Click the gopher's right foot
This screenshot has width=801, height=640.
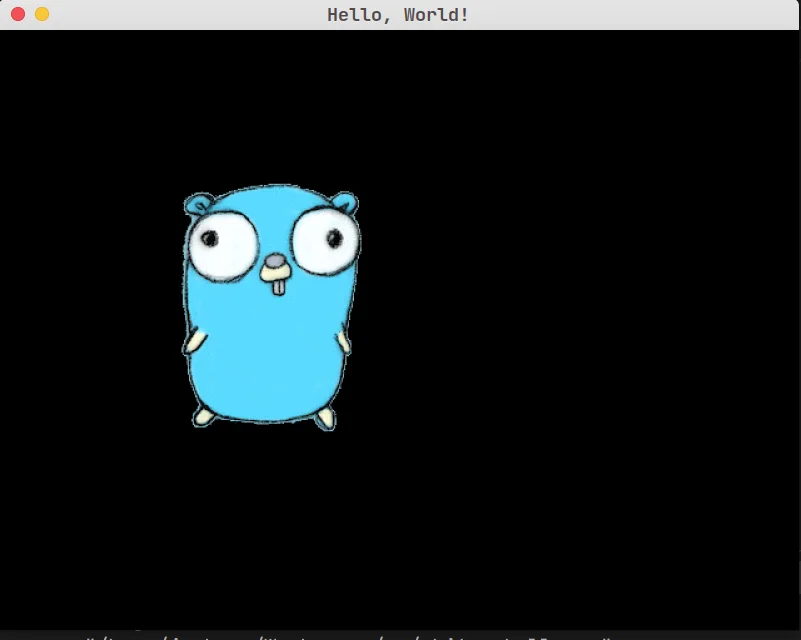click(326, 419)
